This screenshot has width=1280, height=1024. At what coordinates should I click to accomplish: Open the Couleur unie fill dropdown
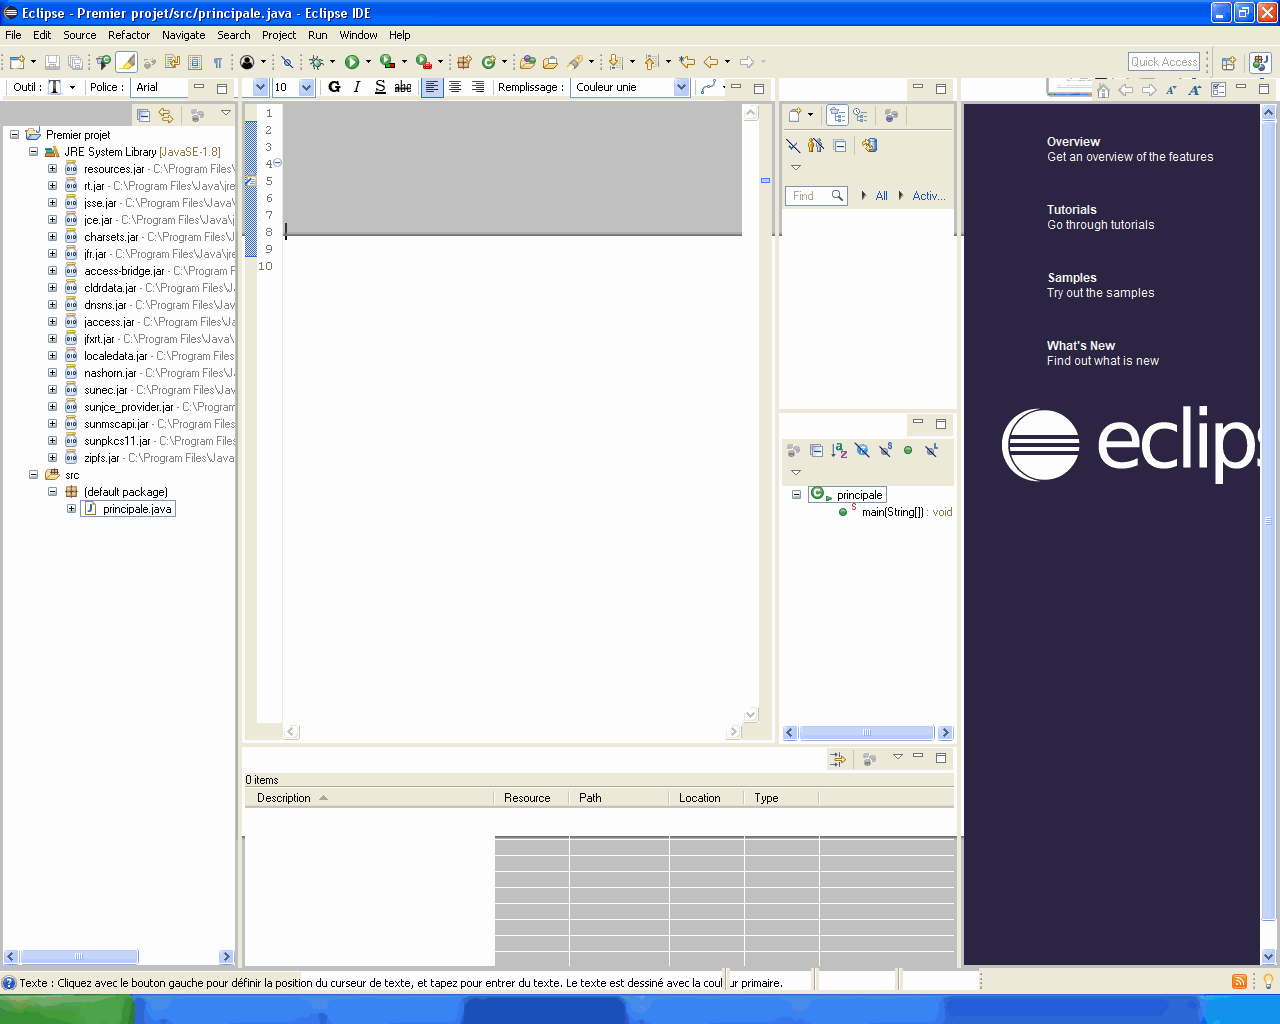[x=681, y=87]
